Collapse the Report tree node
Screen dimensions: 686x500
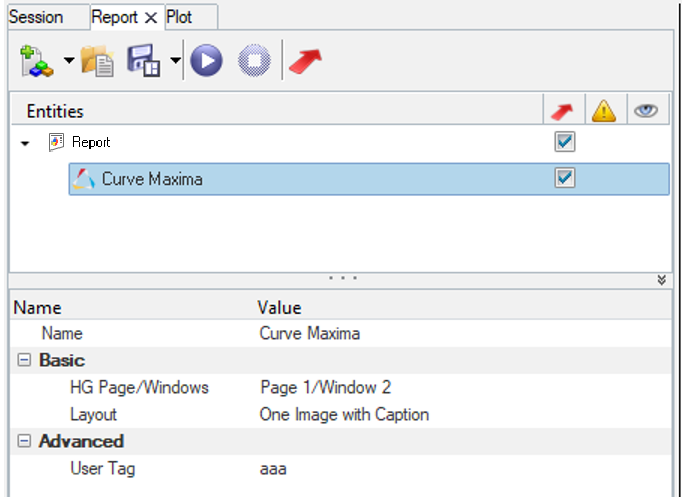pos(25,143)
